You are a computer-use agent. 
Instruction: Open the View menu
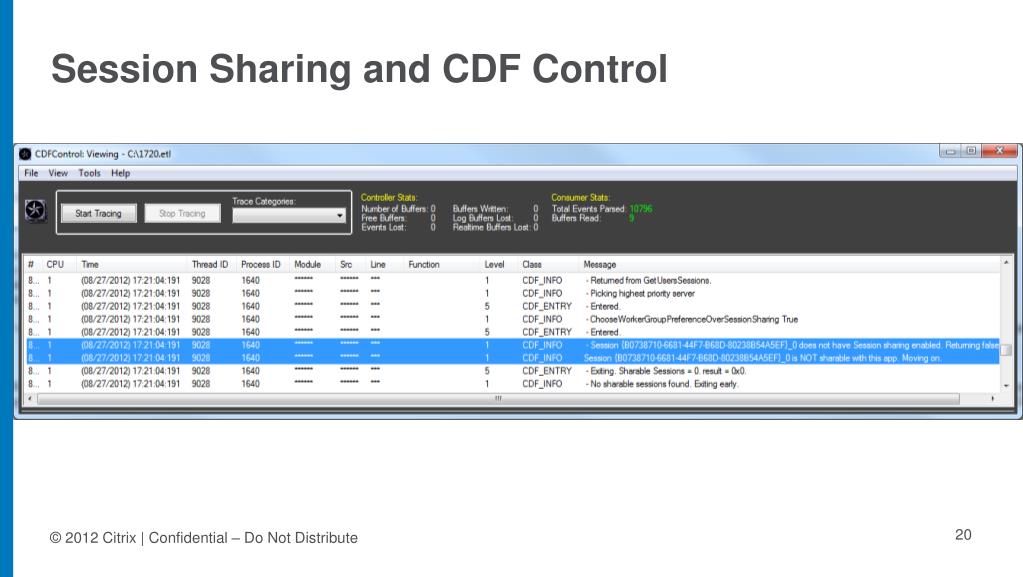(58, 173)
